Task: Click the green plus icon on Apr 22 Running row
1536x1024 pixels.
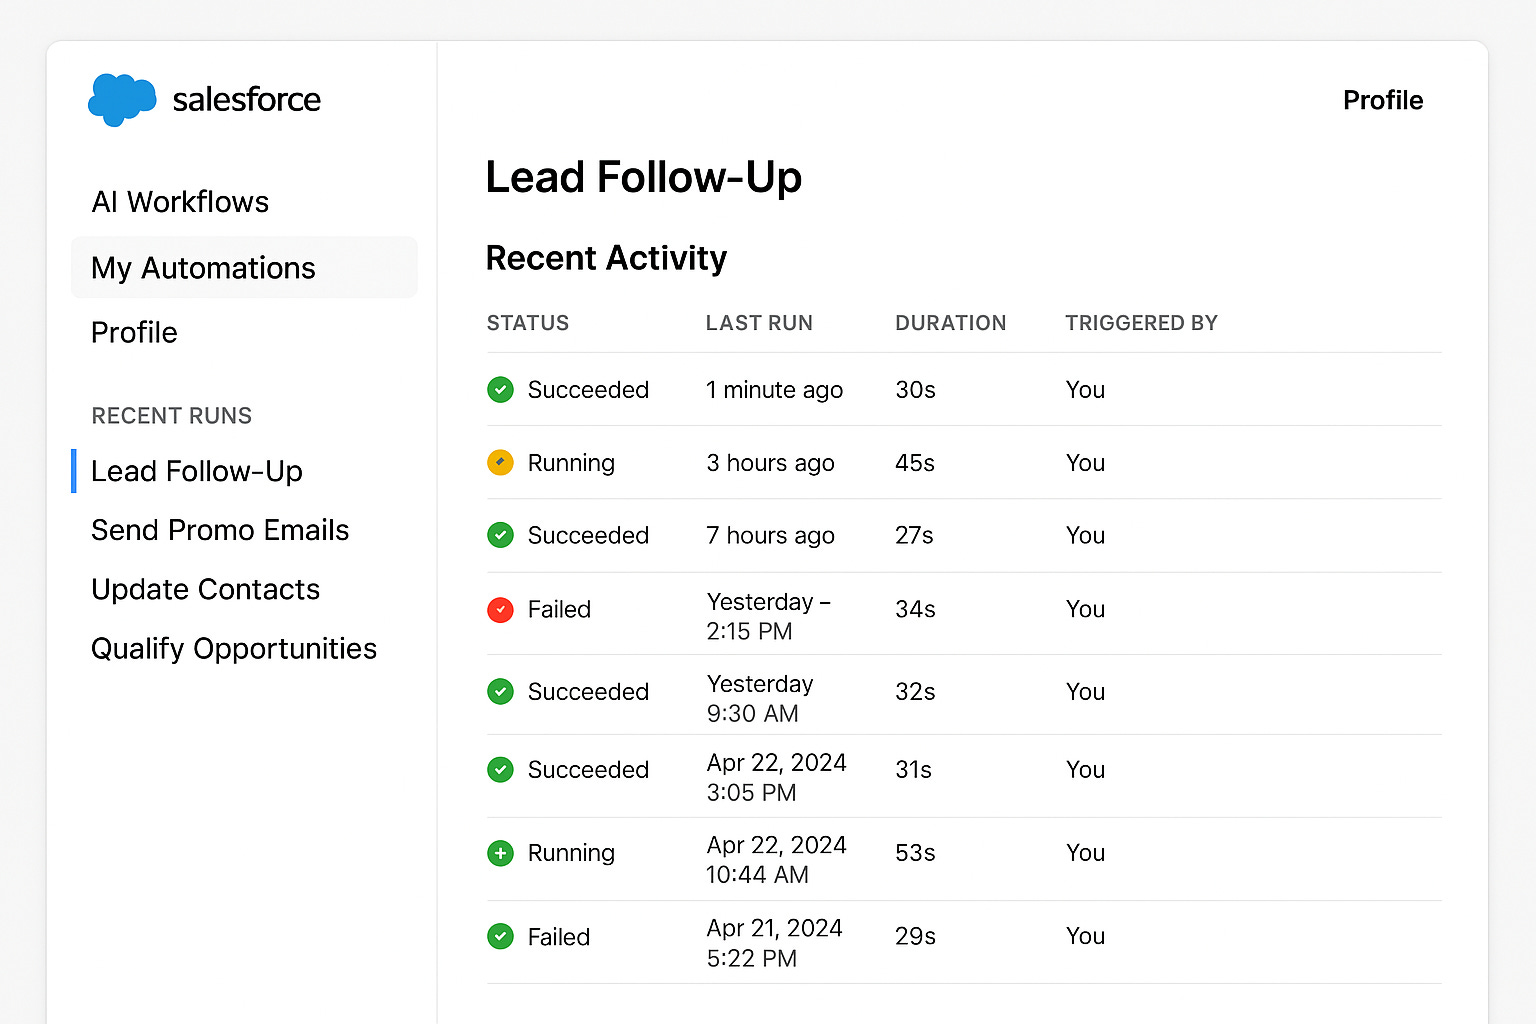Action: tap(500, 853)
